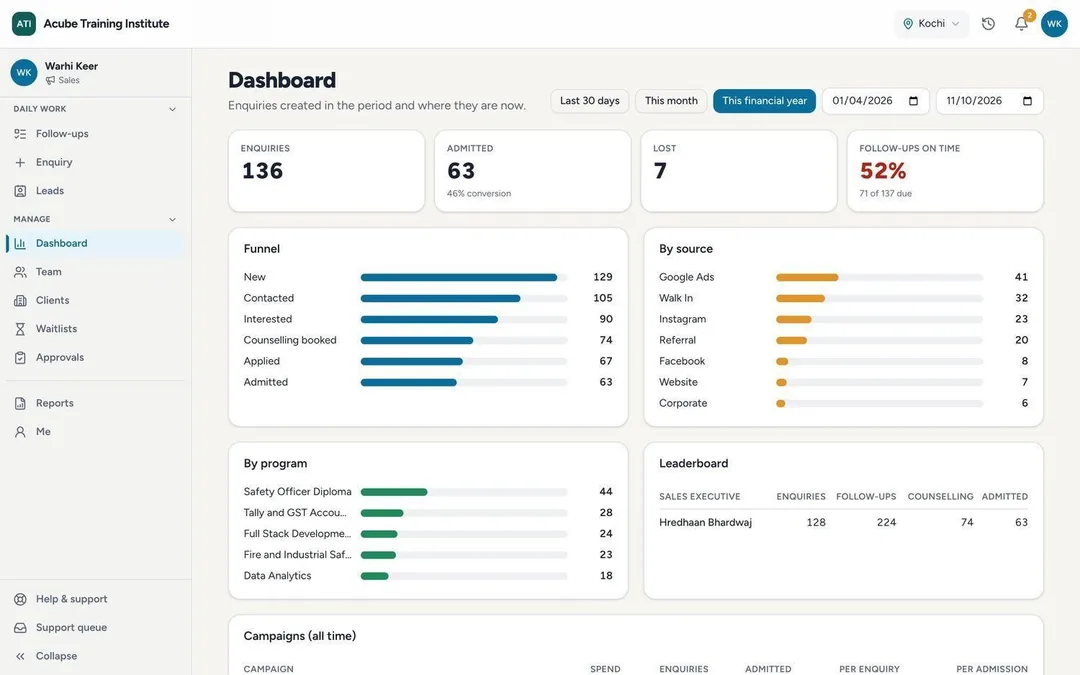The image size is (1080, 675).
Task: Collapse the sidebar
Action: (95, 656)
